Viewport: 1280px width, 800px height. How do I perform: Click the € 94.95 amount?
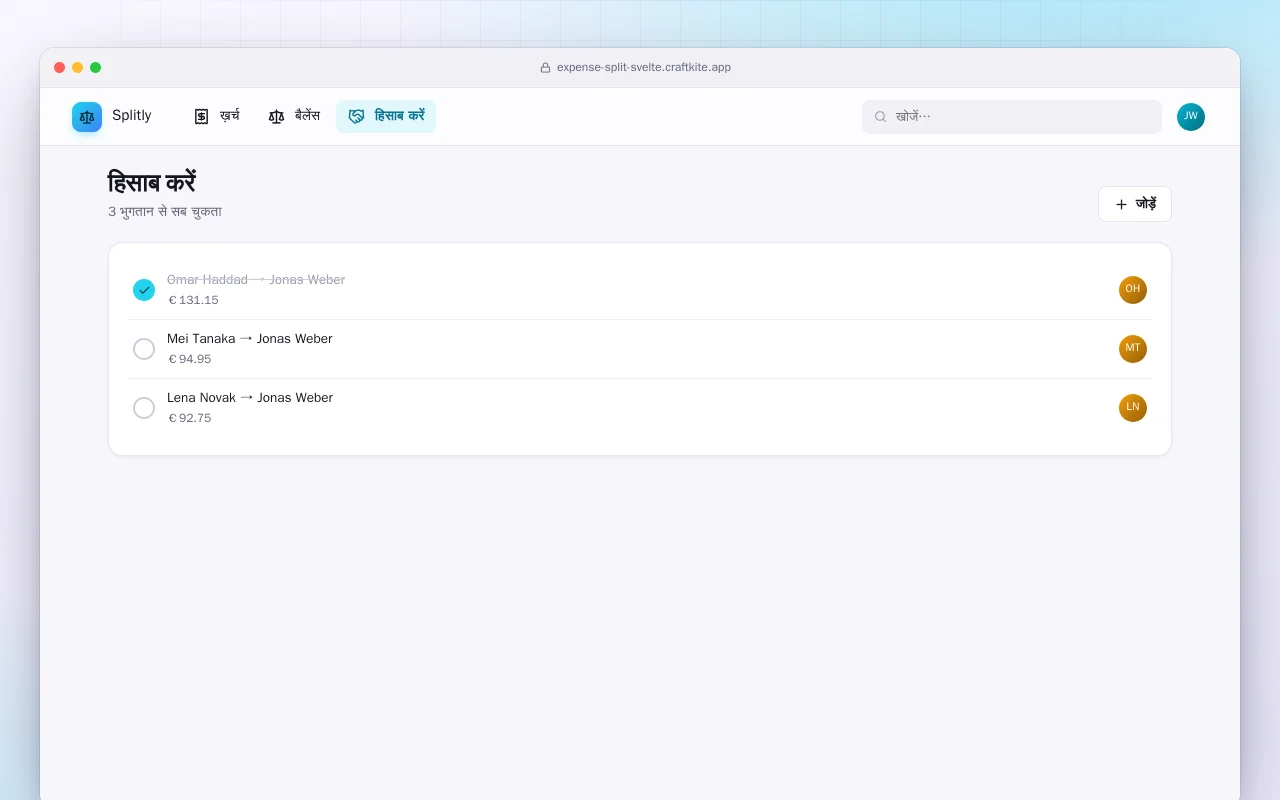(x=190, y=359)
